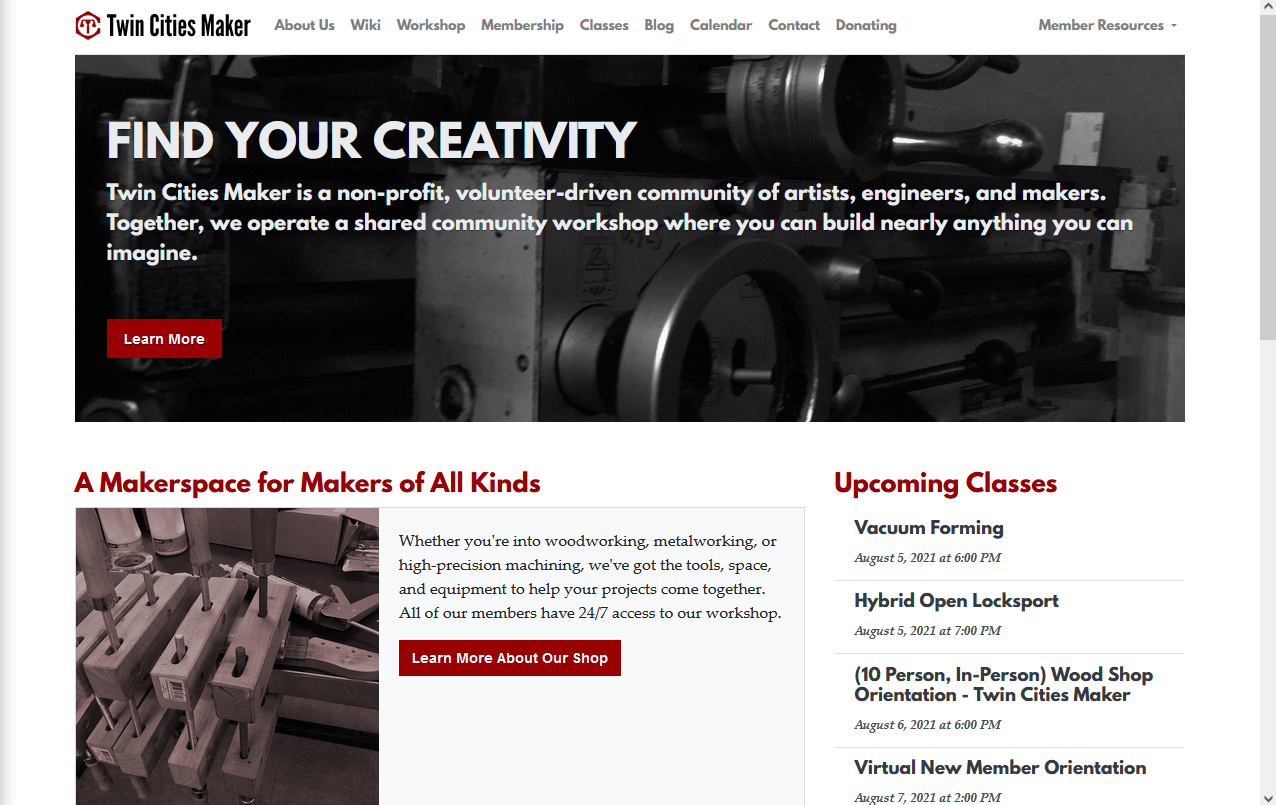Visit the Blog page

point(659,25)
